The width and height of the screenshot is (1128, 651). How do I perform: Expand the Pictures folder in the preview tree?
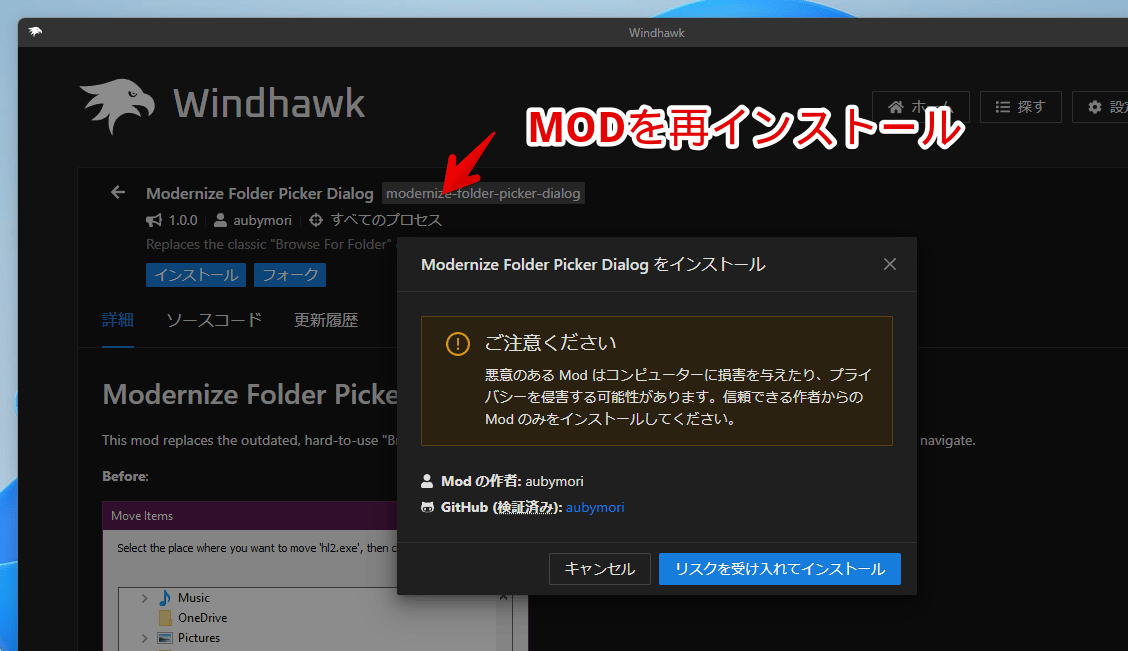pos(144,638)
